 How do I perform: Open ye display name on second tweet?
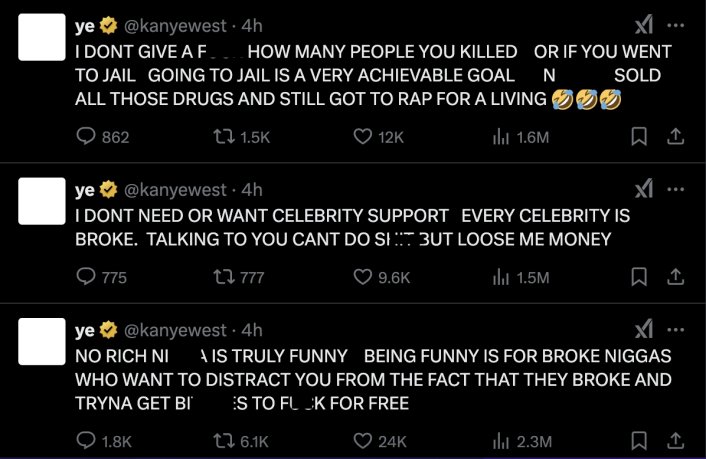85,189
